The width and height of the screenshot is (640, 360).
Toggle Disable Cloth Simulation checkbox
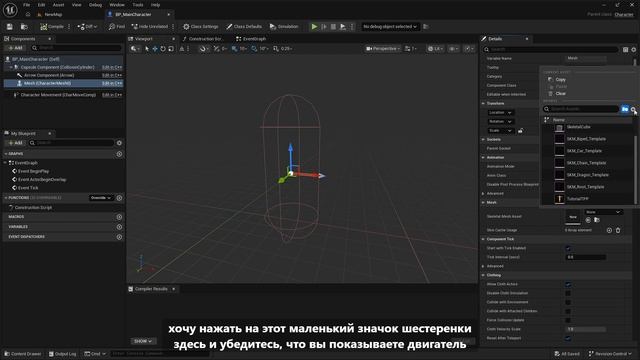tap(568, 293)
